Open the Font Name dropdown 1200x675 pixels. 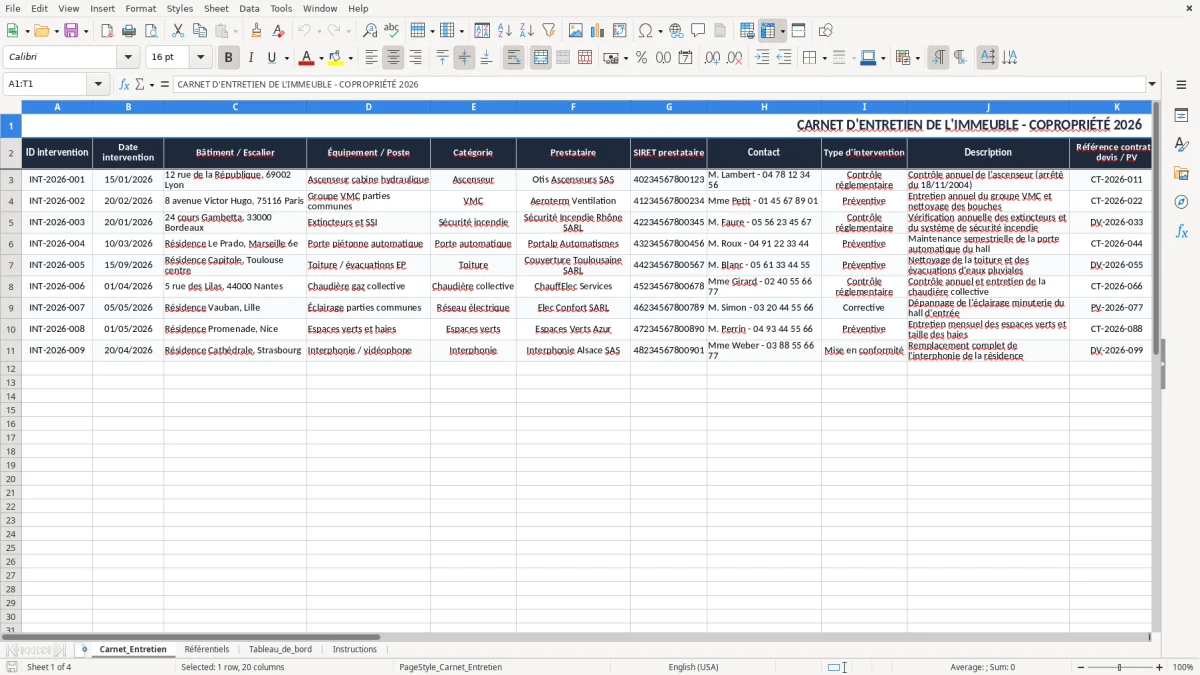pos(128,58)
